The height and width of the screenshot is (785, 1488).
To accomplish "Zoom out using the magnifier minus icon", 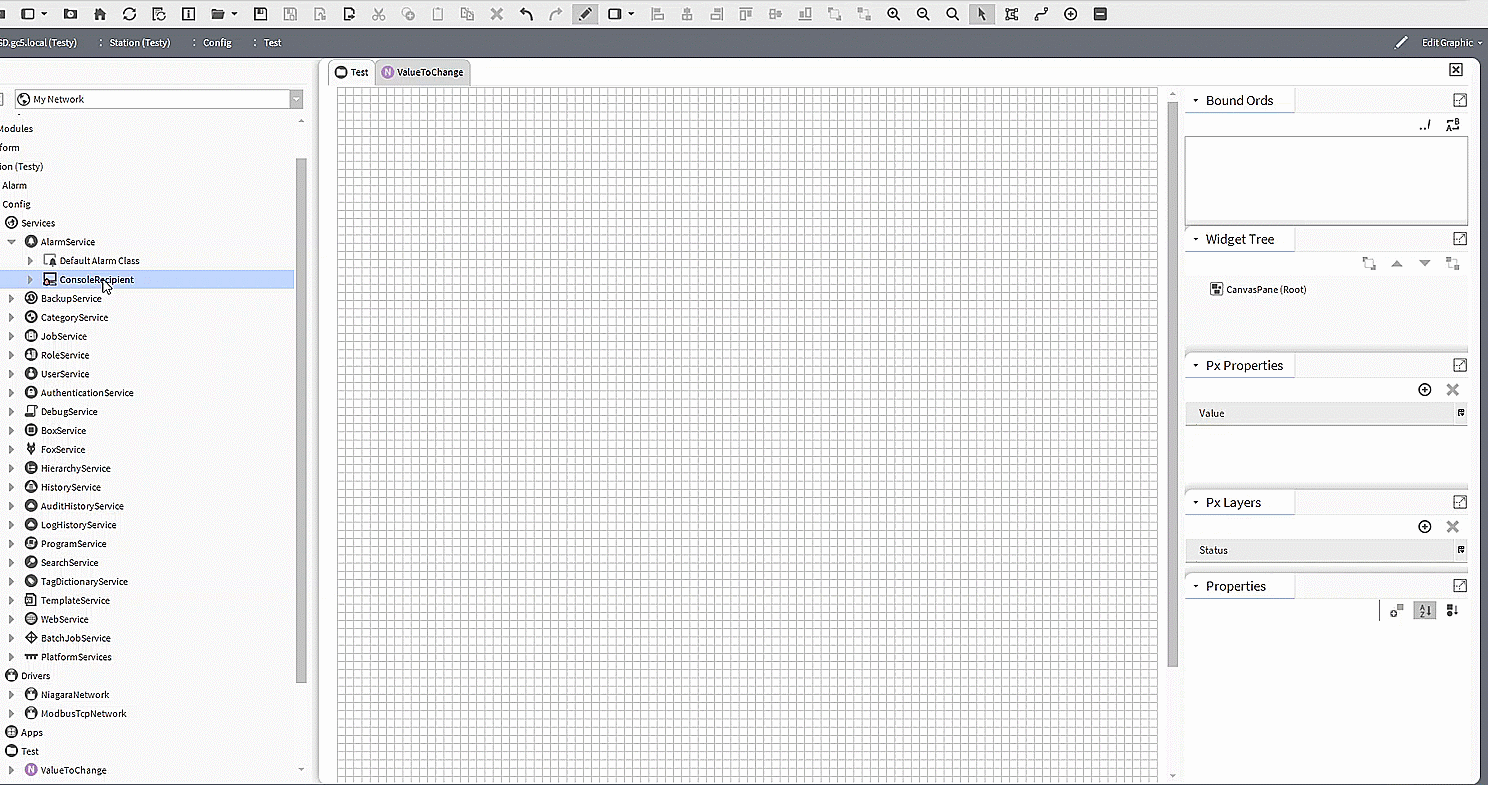I will (x=923, y=14).
